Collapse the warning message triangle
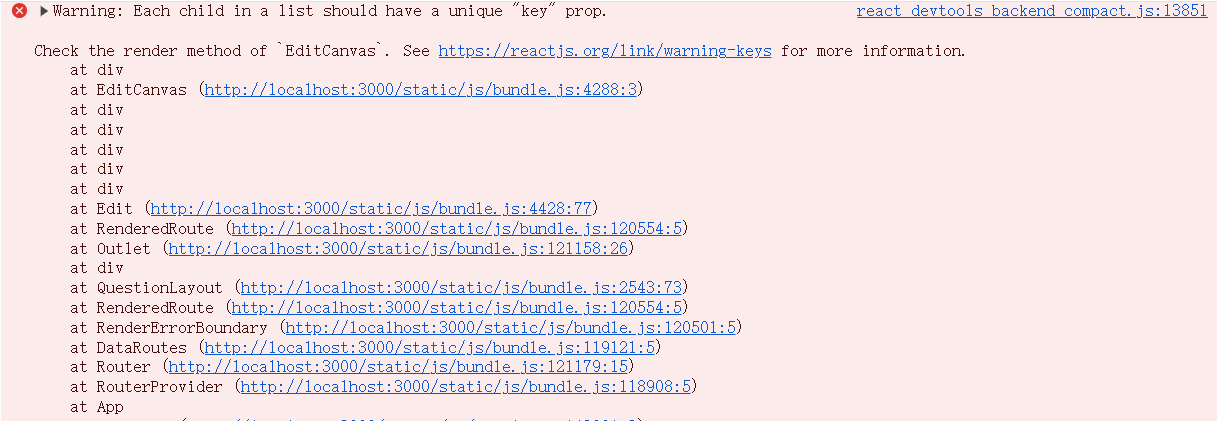This screenshot has height=421, width=1217. (x=43, y=12)
